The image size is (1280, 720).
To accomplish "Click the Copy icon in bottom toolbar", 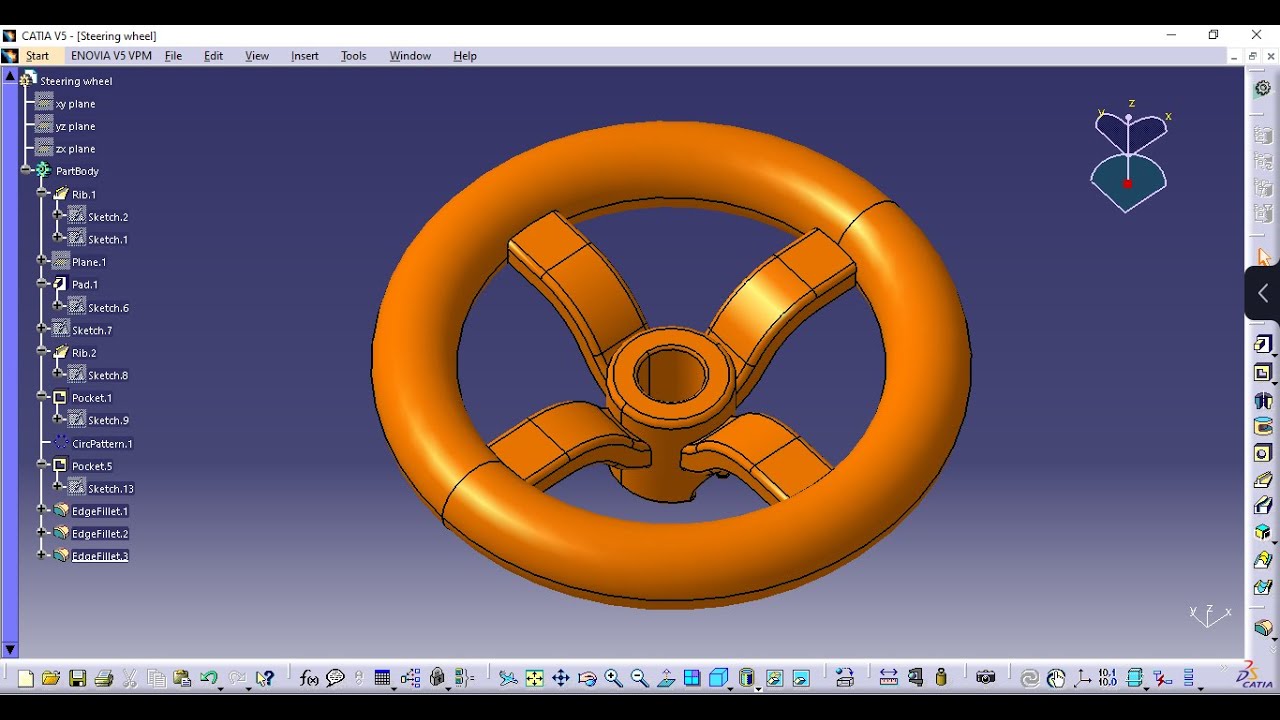I will click(x=156, y=679).
